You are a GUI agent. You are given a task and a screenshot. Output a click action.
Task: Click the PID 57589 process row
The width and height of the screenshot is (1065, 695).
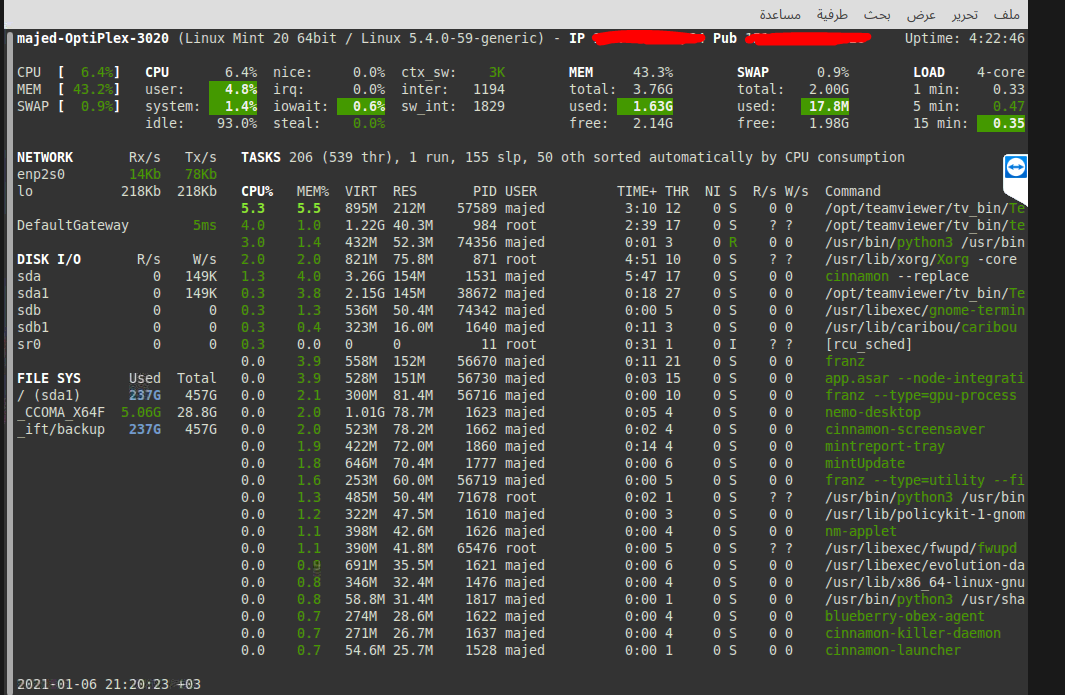click(633, 209)
